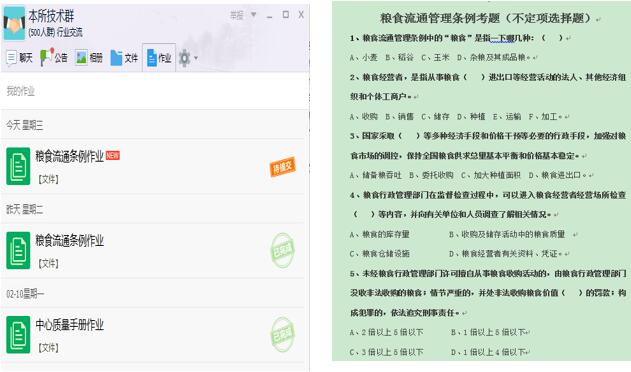Click the red NEW badge
The image size is (631, 372).
click(113, 155)
